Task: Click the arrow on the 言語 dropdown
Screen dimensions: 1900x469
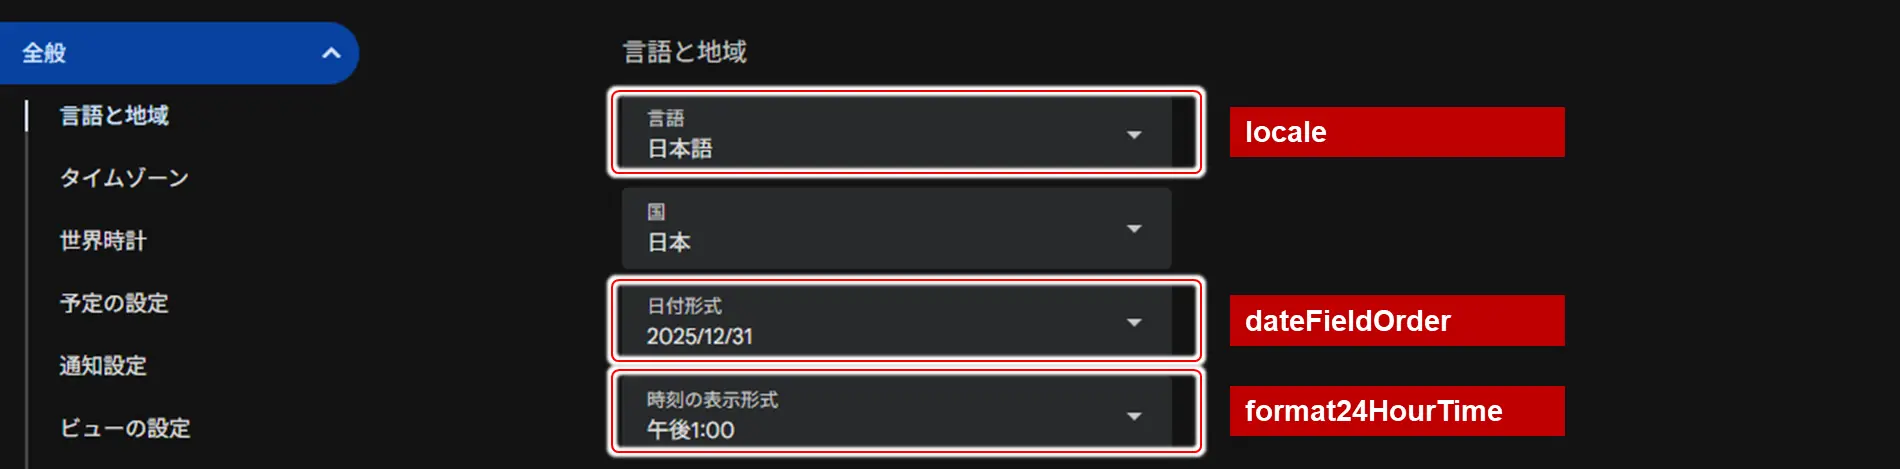Action: [x=1134, y=134]
